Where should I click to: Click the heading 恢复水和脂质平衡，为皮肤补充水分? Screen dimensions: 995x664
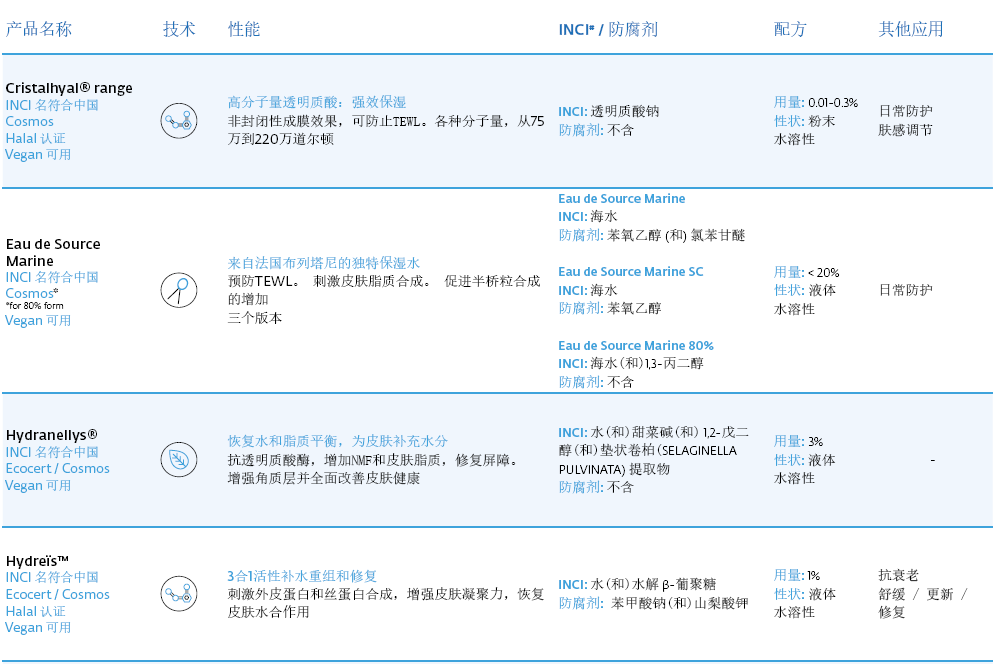click(x=338, y=441)
